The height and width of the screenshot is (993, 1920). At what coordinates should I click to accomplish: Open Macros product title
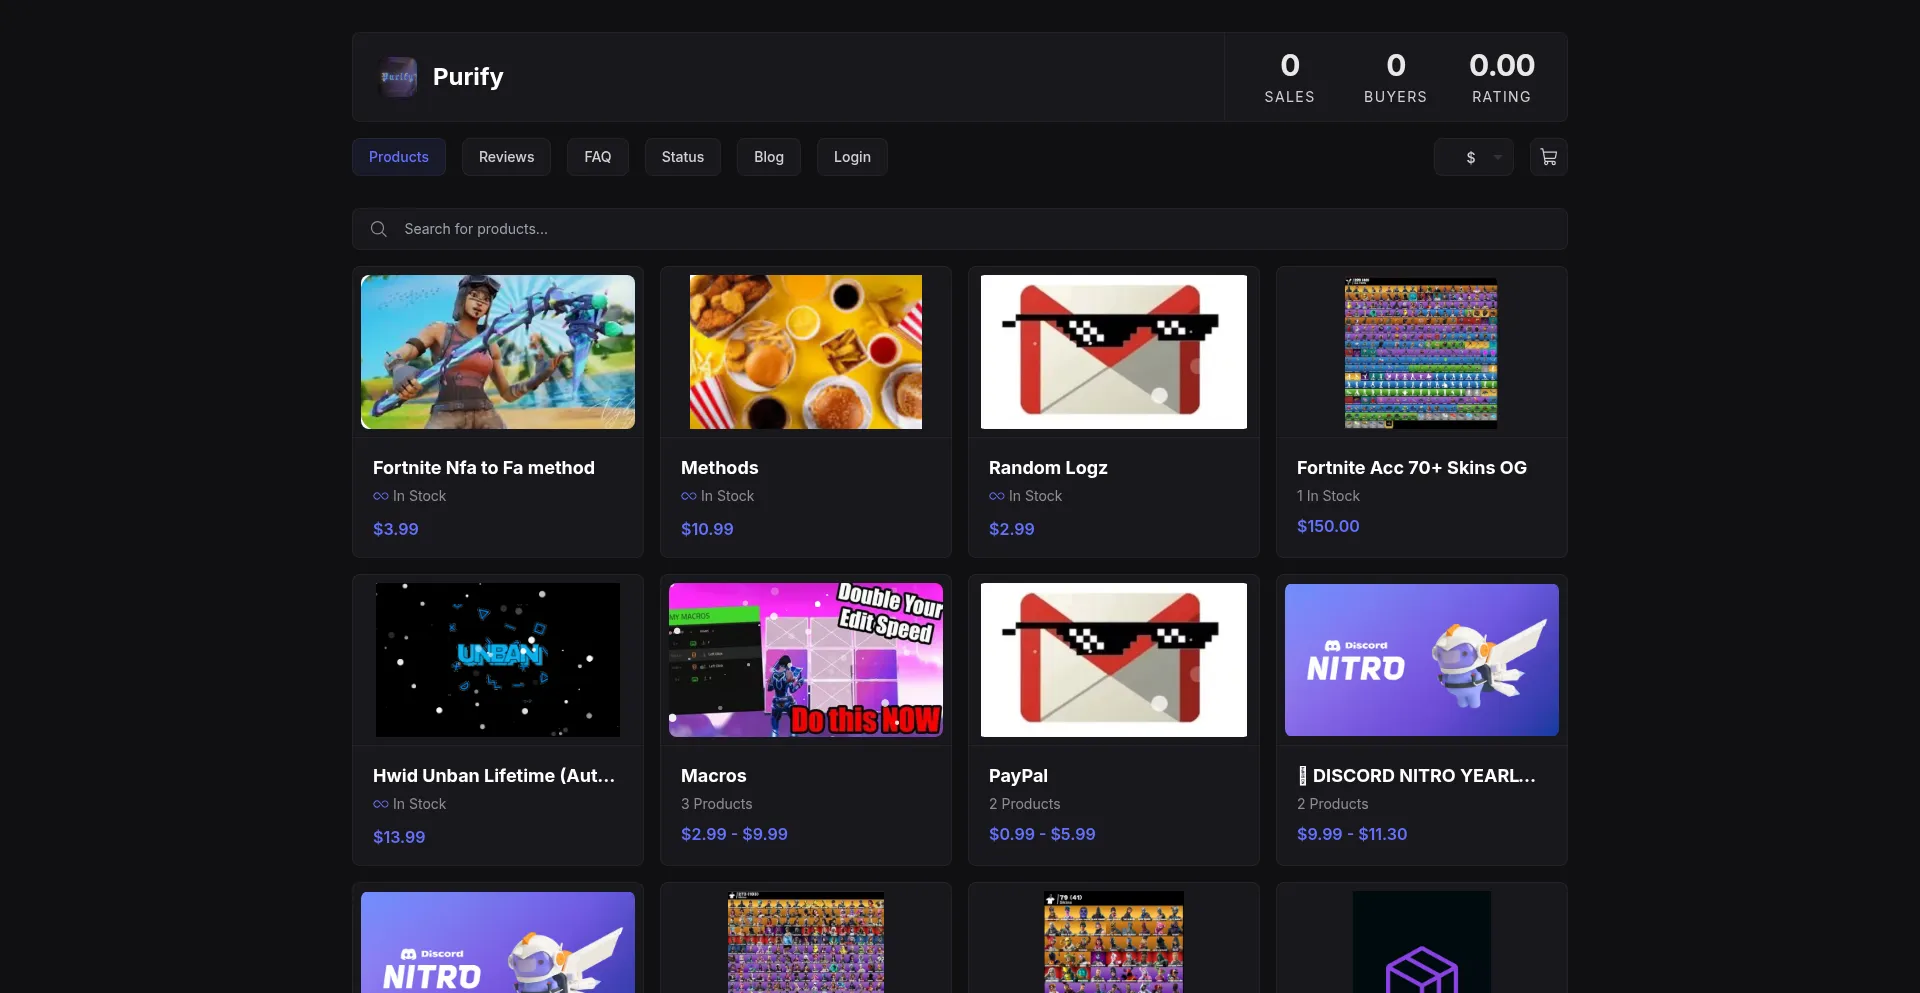[x=713, y=776]
